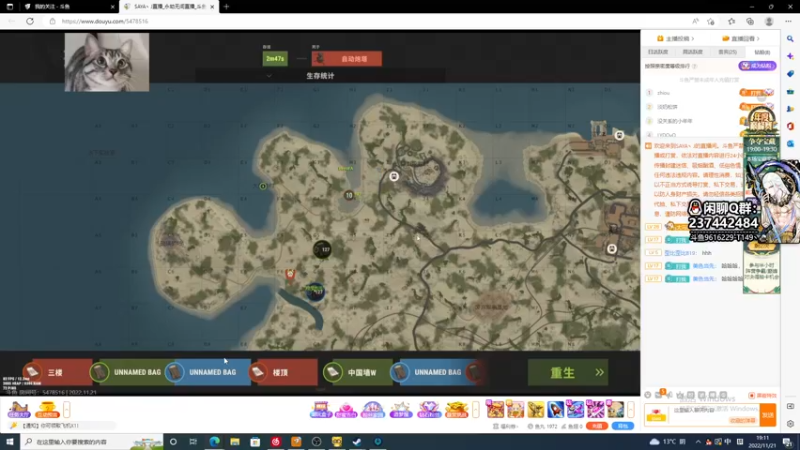This screenshot has width=800, height=450.
Task: Click the red auto-respawn button at top
Action: (346, 59)
